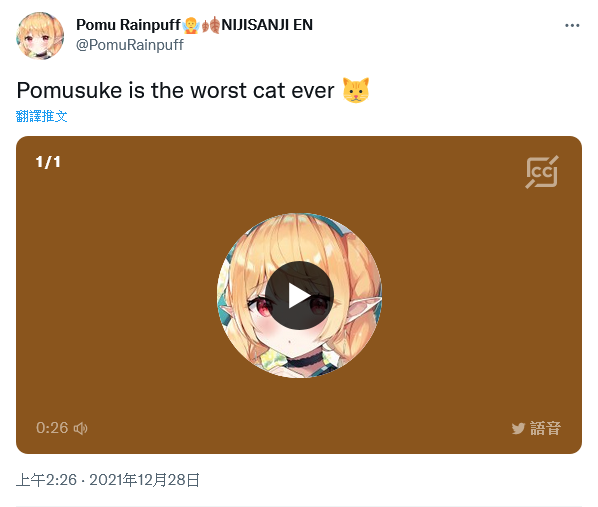The image size is (598, 507).
Task: Click the orange cat emoji in tweet
Action: tap(356, 90)
